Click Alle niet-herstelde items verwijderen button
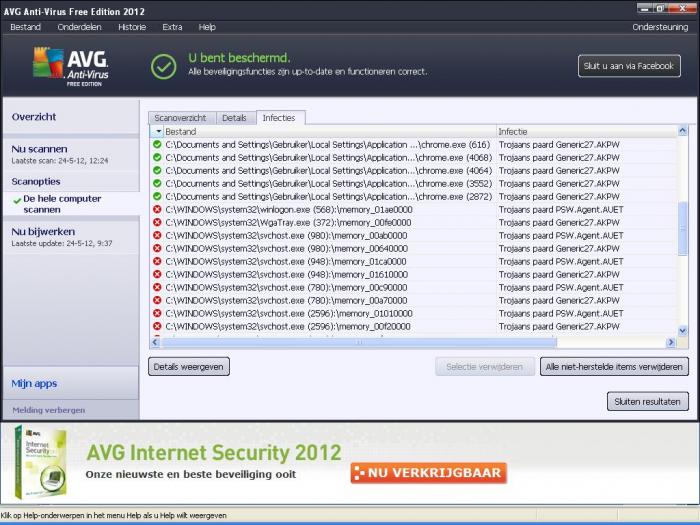 coord(614,367)
